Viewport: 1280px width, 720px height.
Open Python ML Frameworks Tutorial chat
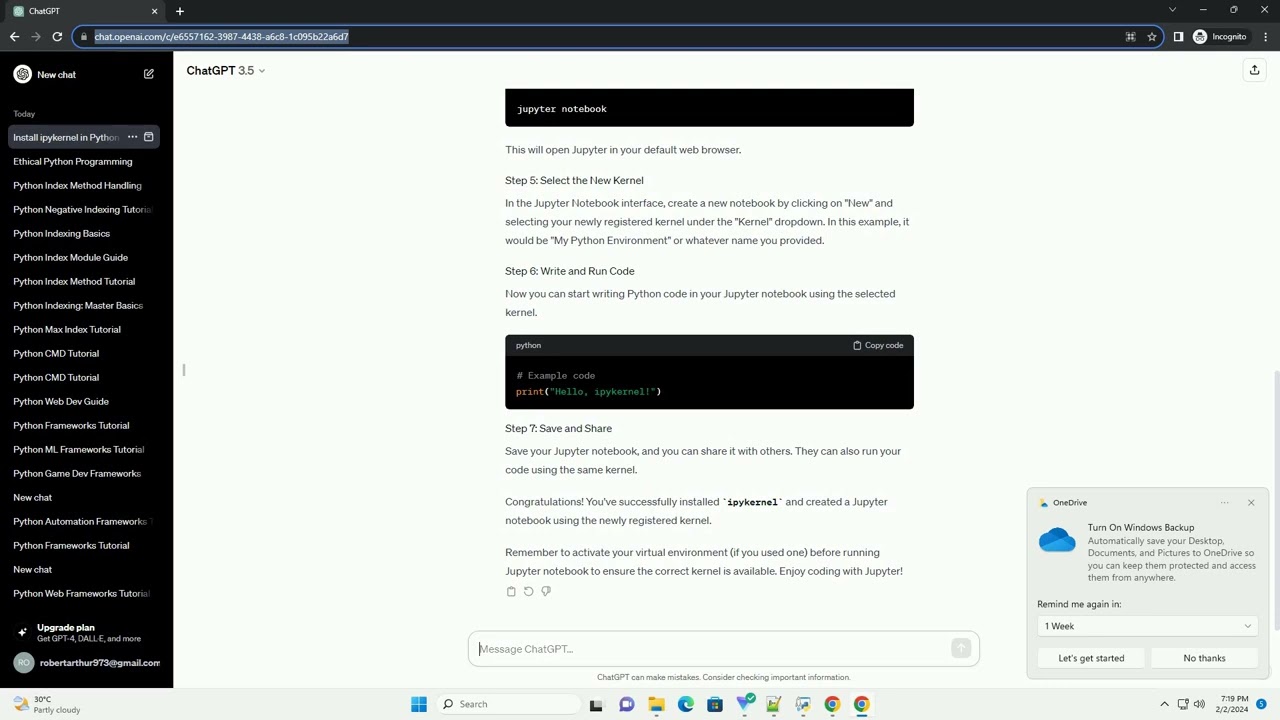[x=84, y=449]
